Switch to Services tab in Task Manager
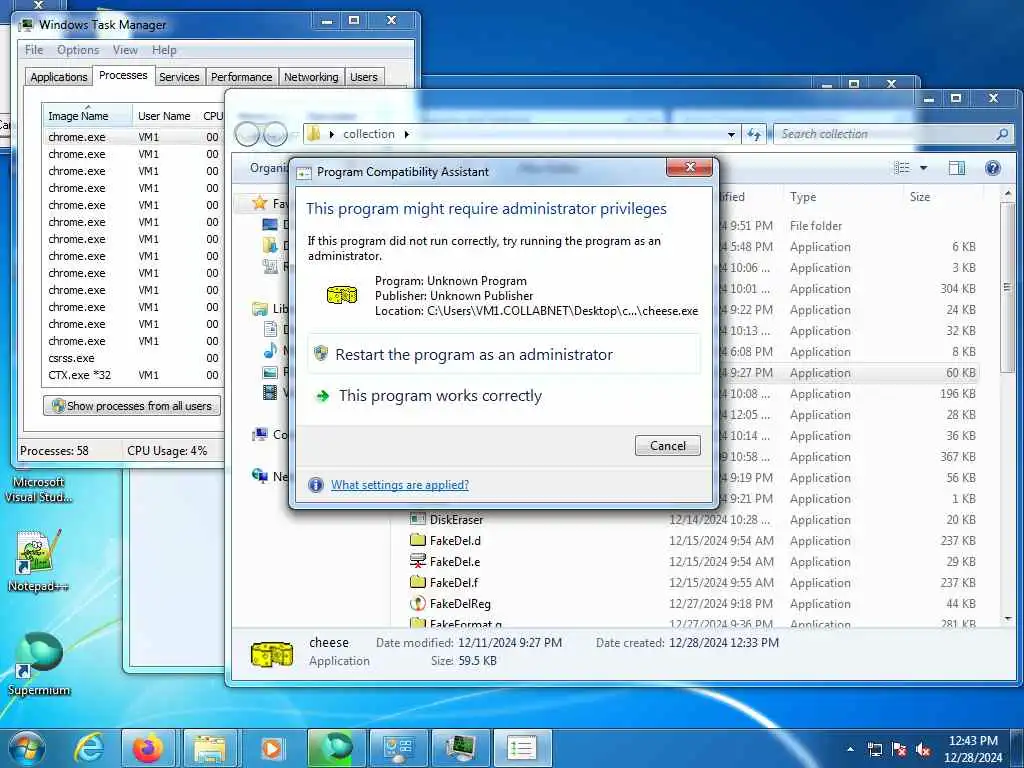The width and height of the screenshot is (1024, 768). click(179, 77)
